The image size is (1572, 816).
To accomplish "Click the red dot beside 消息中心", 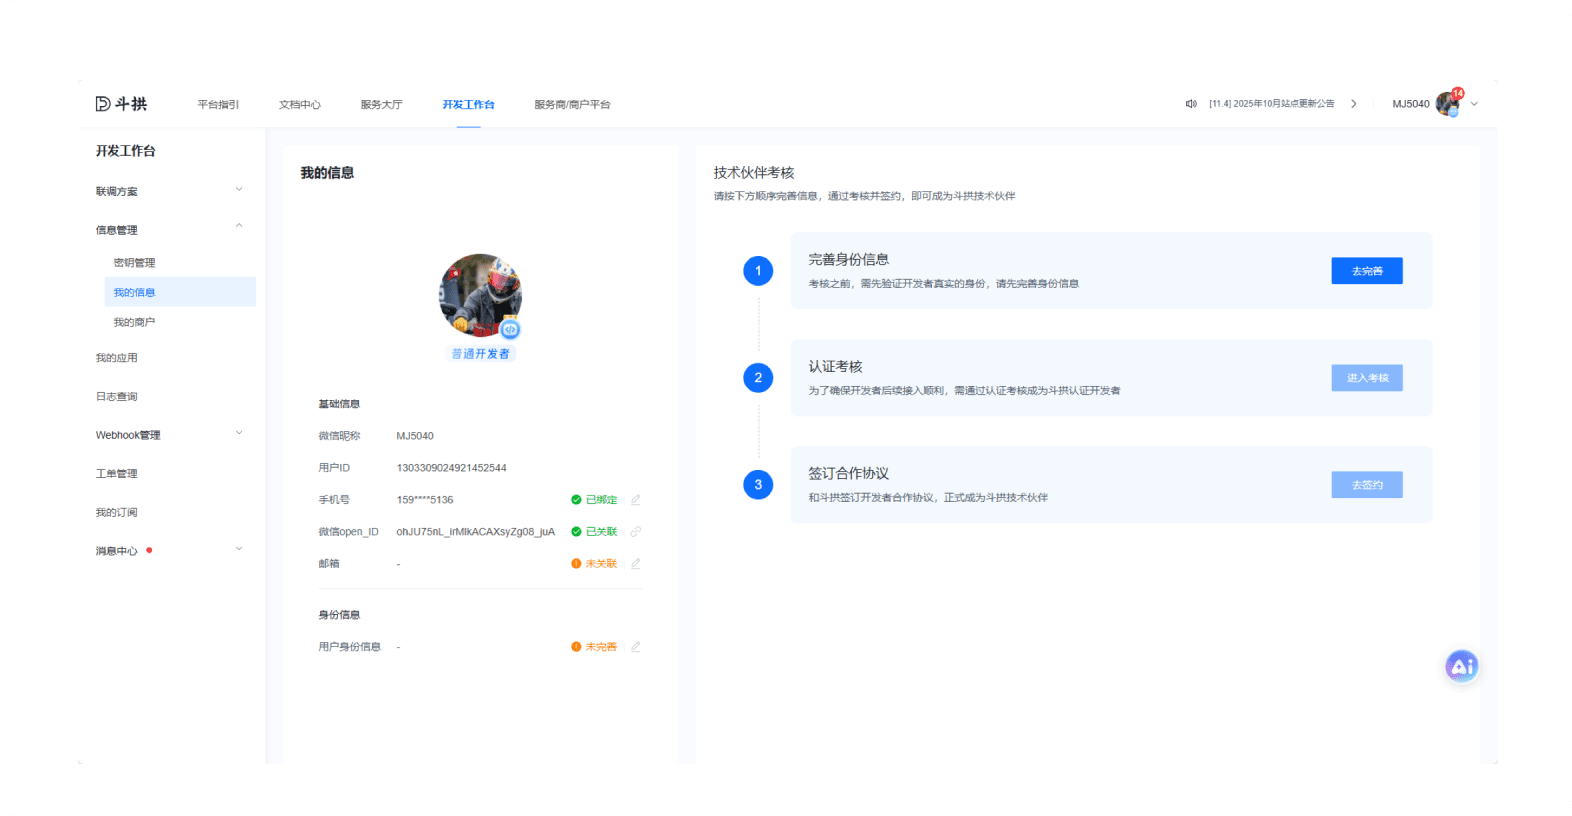I will tap(149, 550).
